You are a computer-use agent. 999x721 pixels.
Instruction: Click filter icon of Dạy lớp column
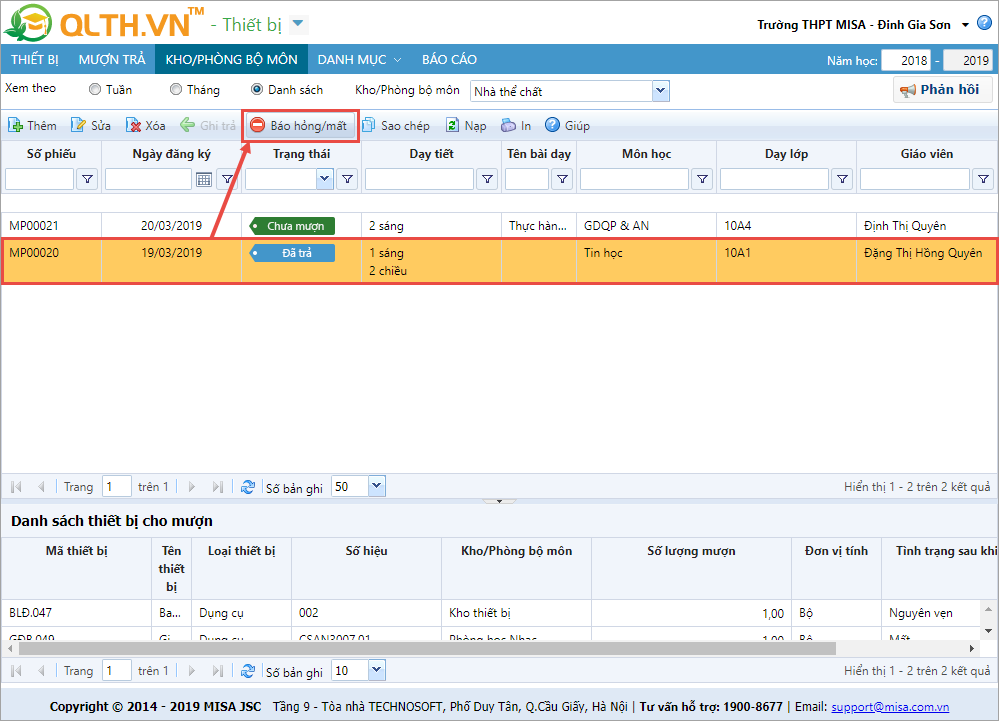842,179
